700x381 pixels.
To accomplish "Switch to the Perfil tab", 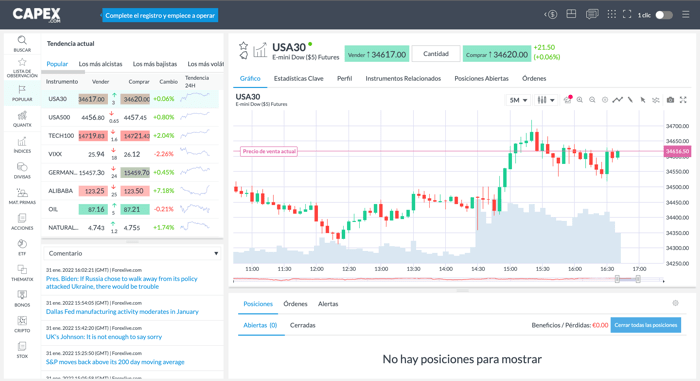I will pos(344,79).
